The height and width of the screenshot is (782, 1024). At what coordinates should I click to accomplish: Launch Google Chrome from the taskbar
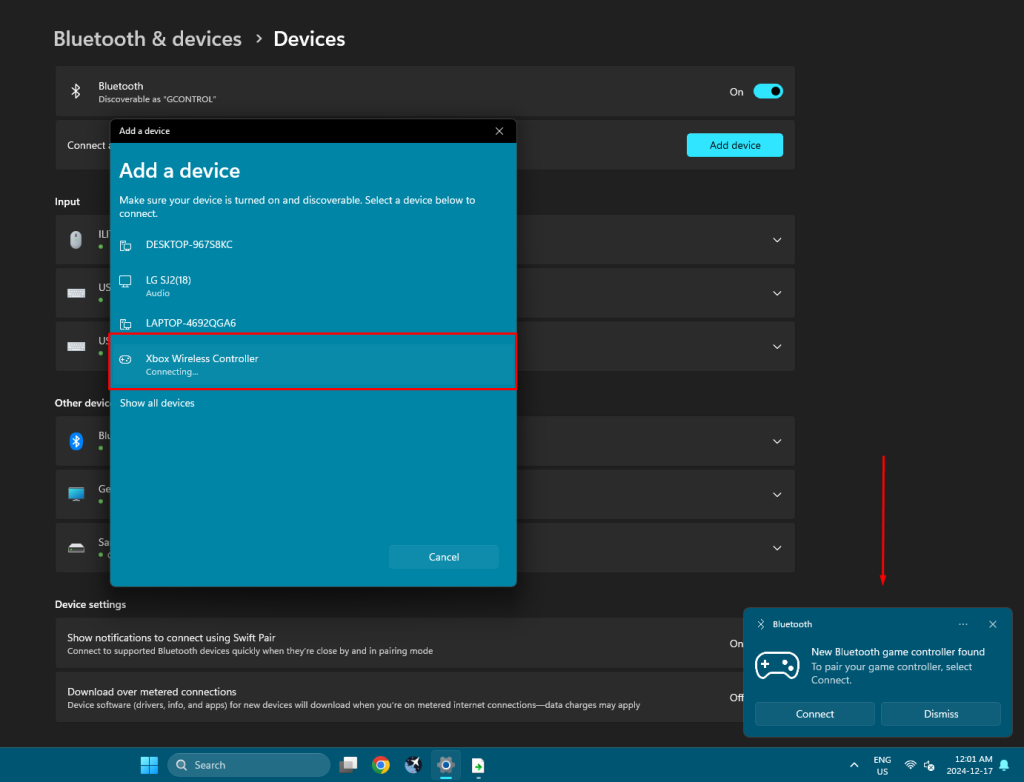(x=381, y=764)
